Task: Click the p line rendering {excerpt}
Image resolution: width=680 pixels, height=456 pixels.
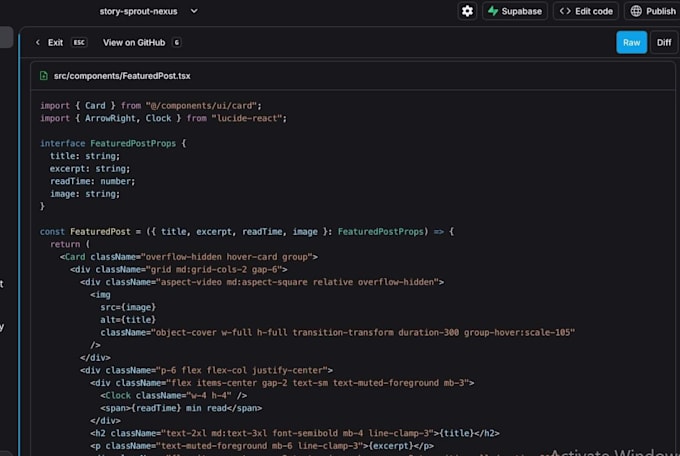Action: (x=262, y=446)
